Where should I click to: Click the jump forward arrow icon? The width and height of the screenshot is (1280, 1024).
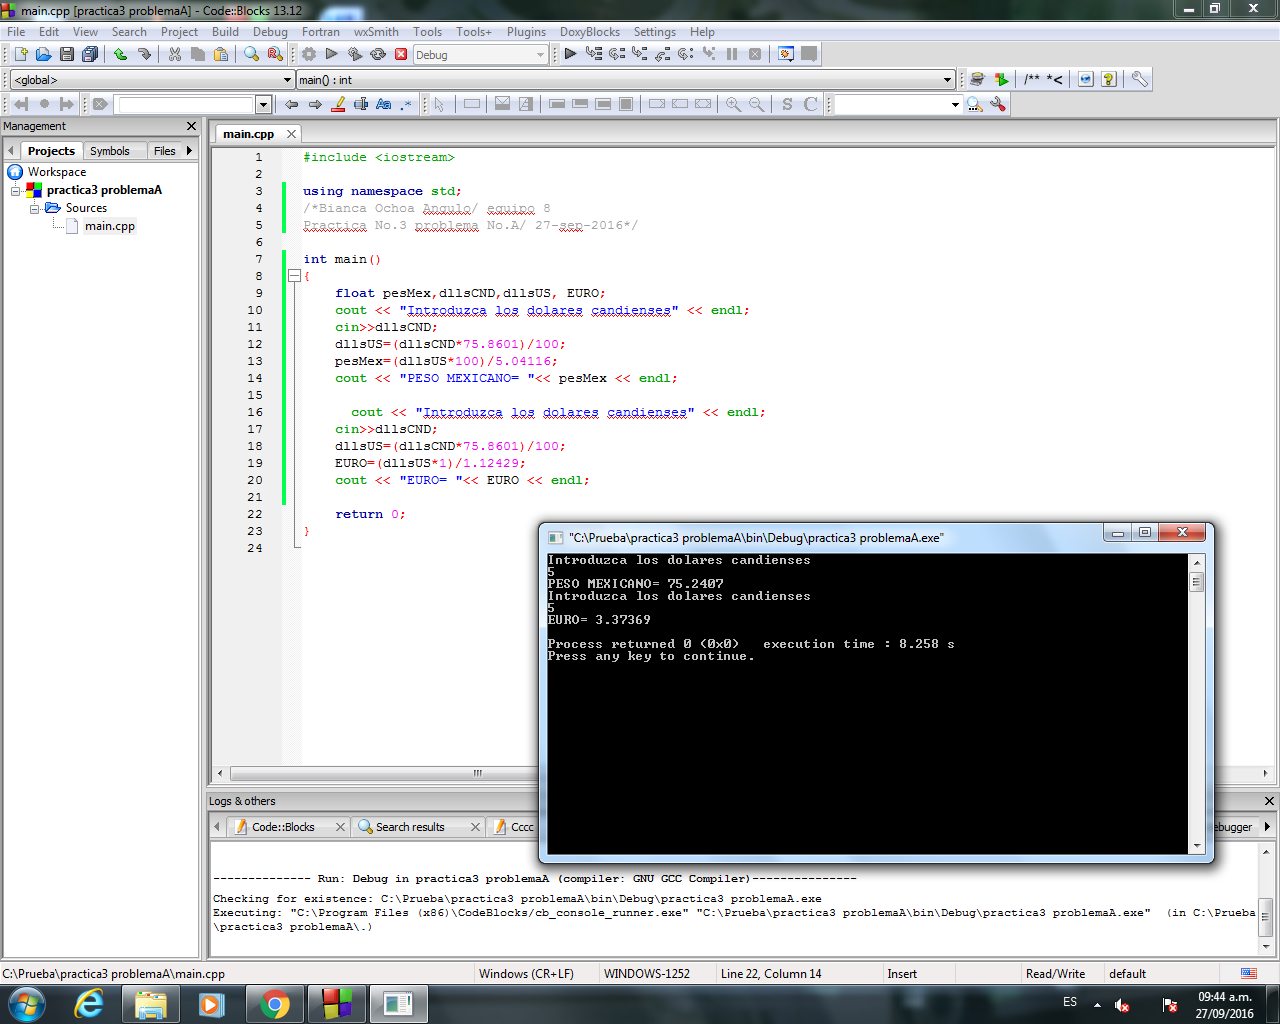(315, 104)
